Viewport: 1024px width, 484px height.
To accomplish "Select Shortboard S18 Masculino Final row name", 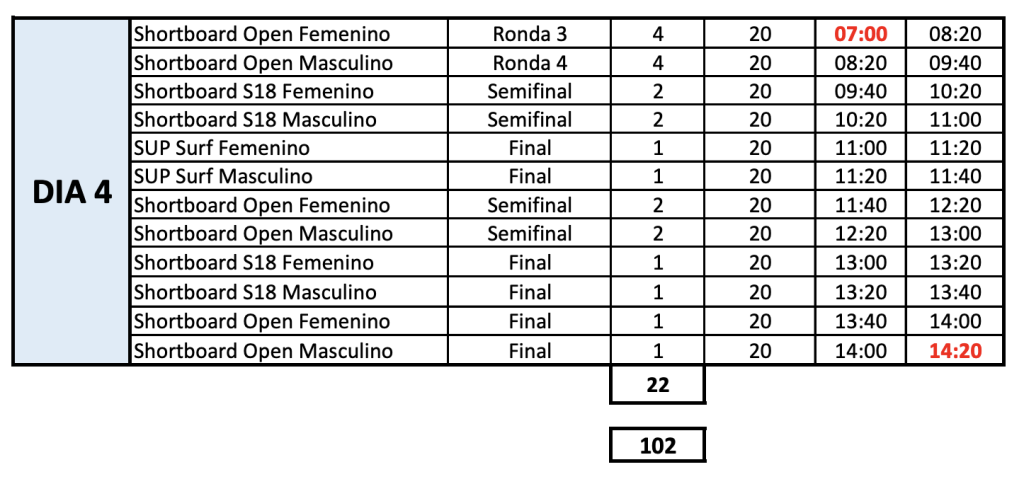I will tap(289, 291).
